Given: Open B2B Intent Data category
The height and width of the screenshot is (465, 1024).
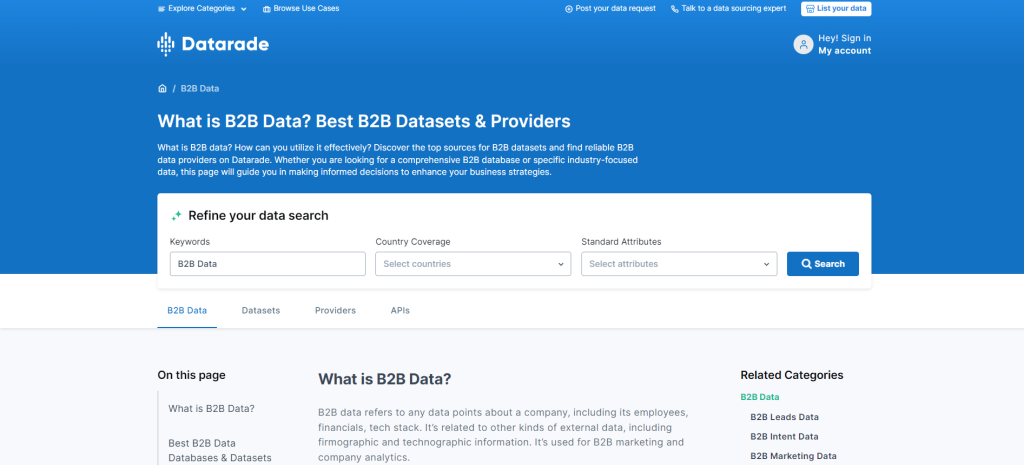Looking at the screenshot, I should pos(784,436).
